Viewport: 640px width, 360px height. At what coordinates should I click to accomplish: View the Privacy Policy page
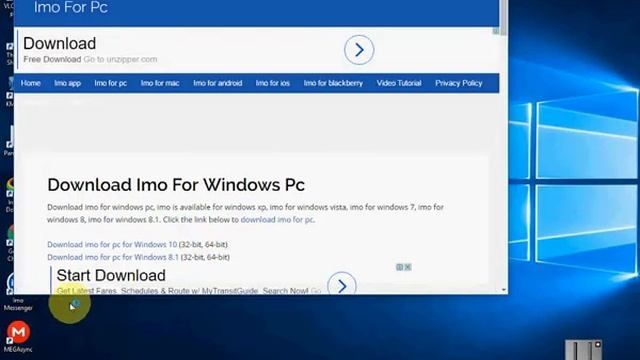coord(459,83)
